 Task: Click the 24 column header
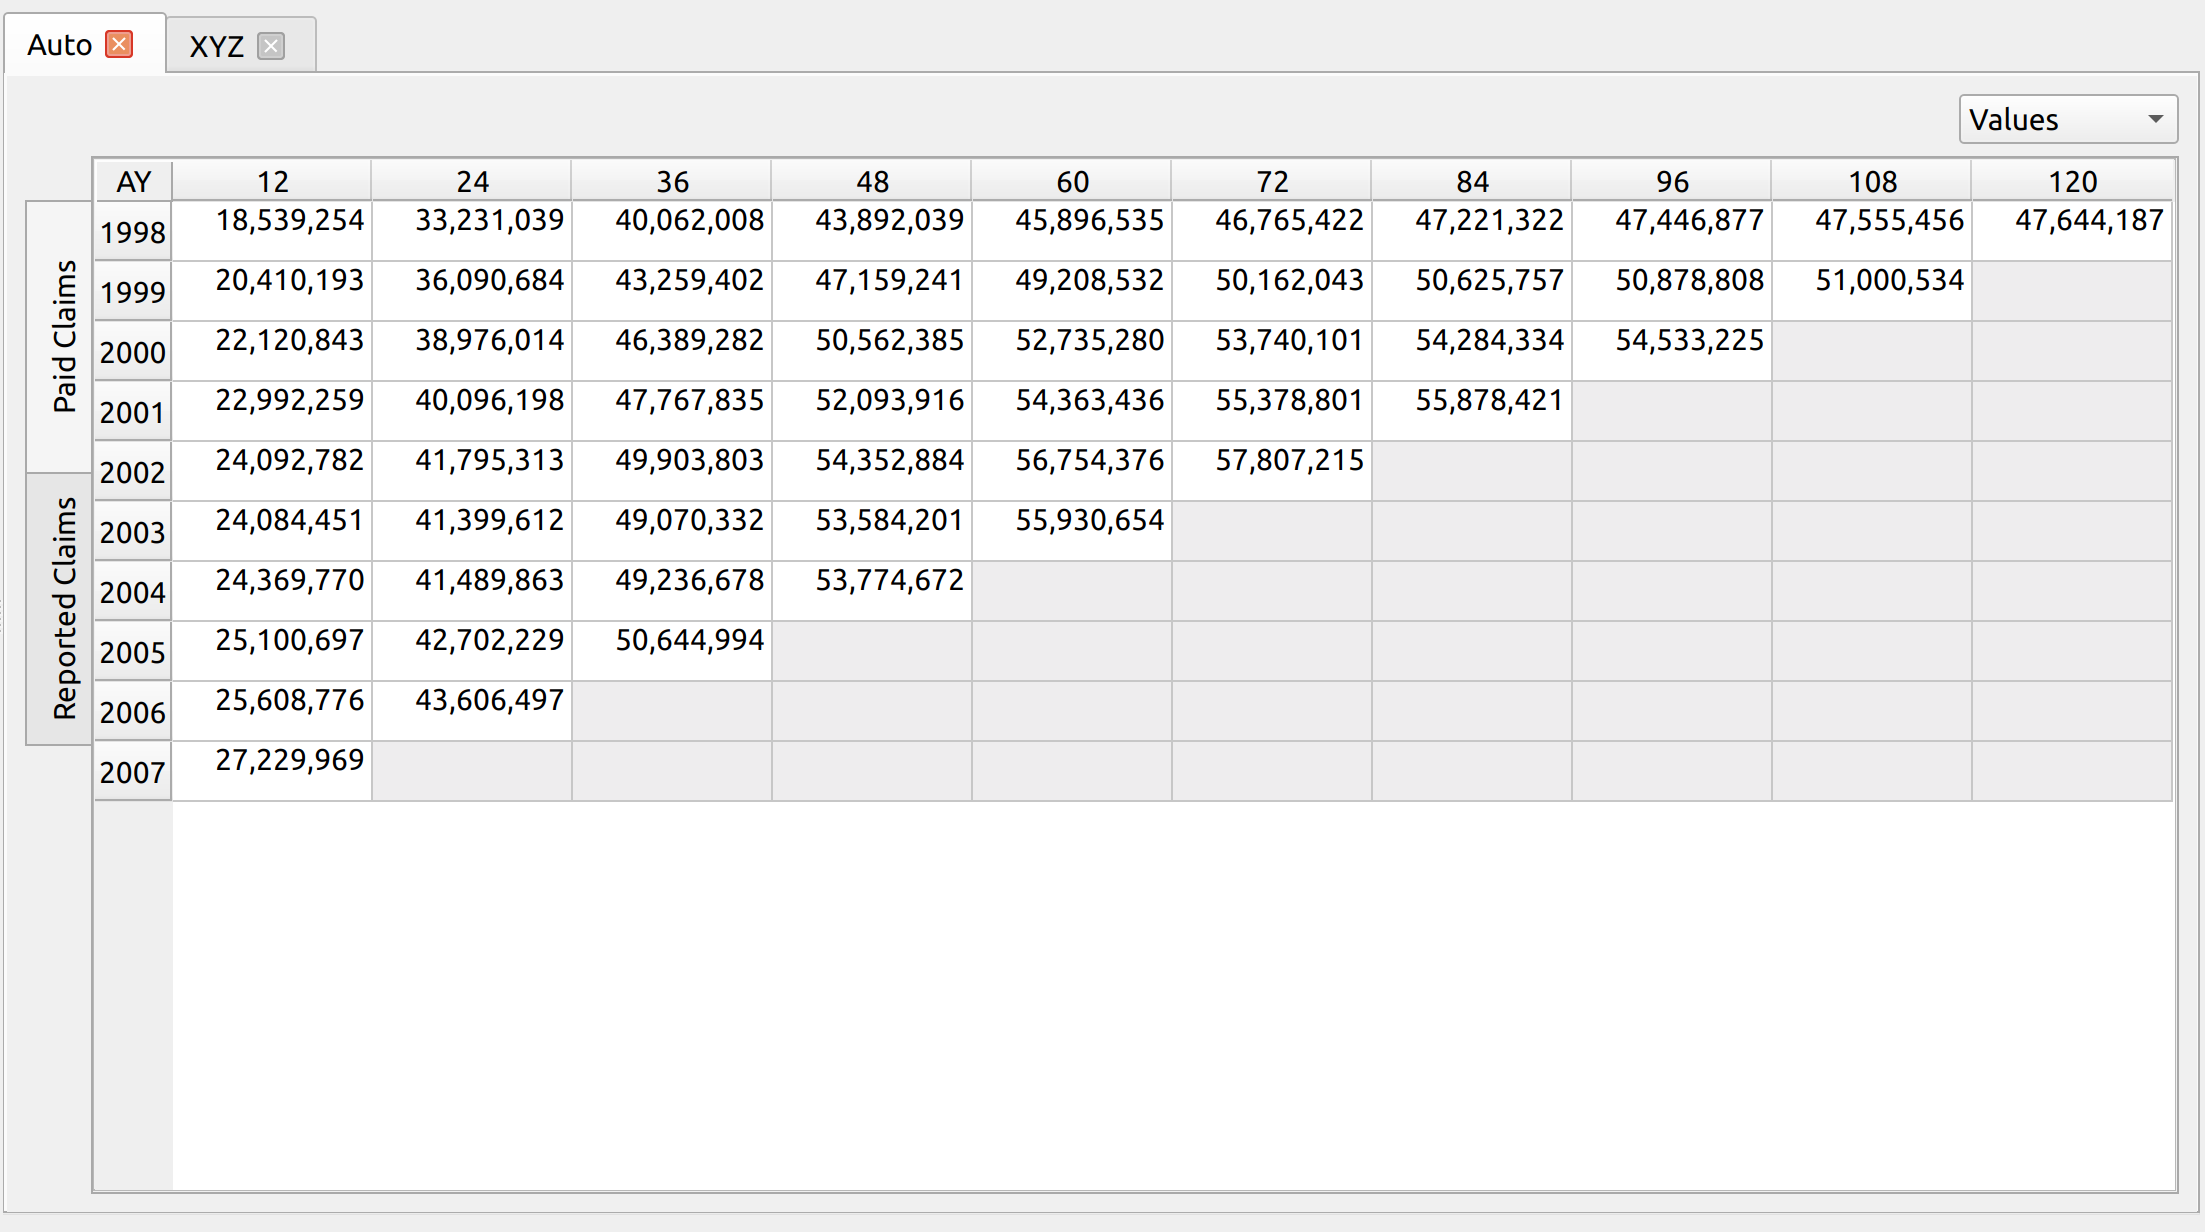coord(472,182)
